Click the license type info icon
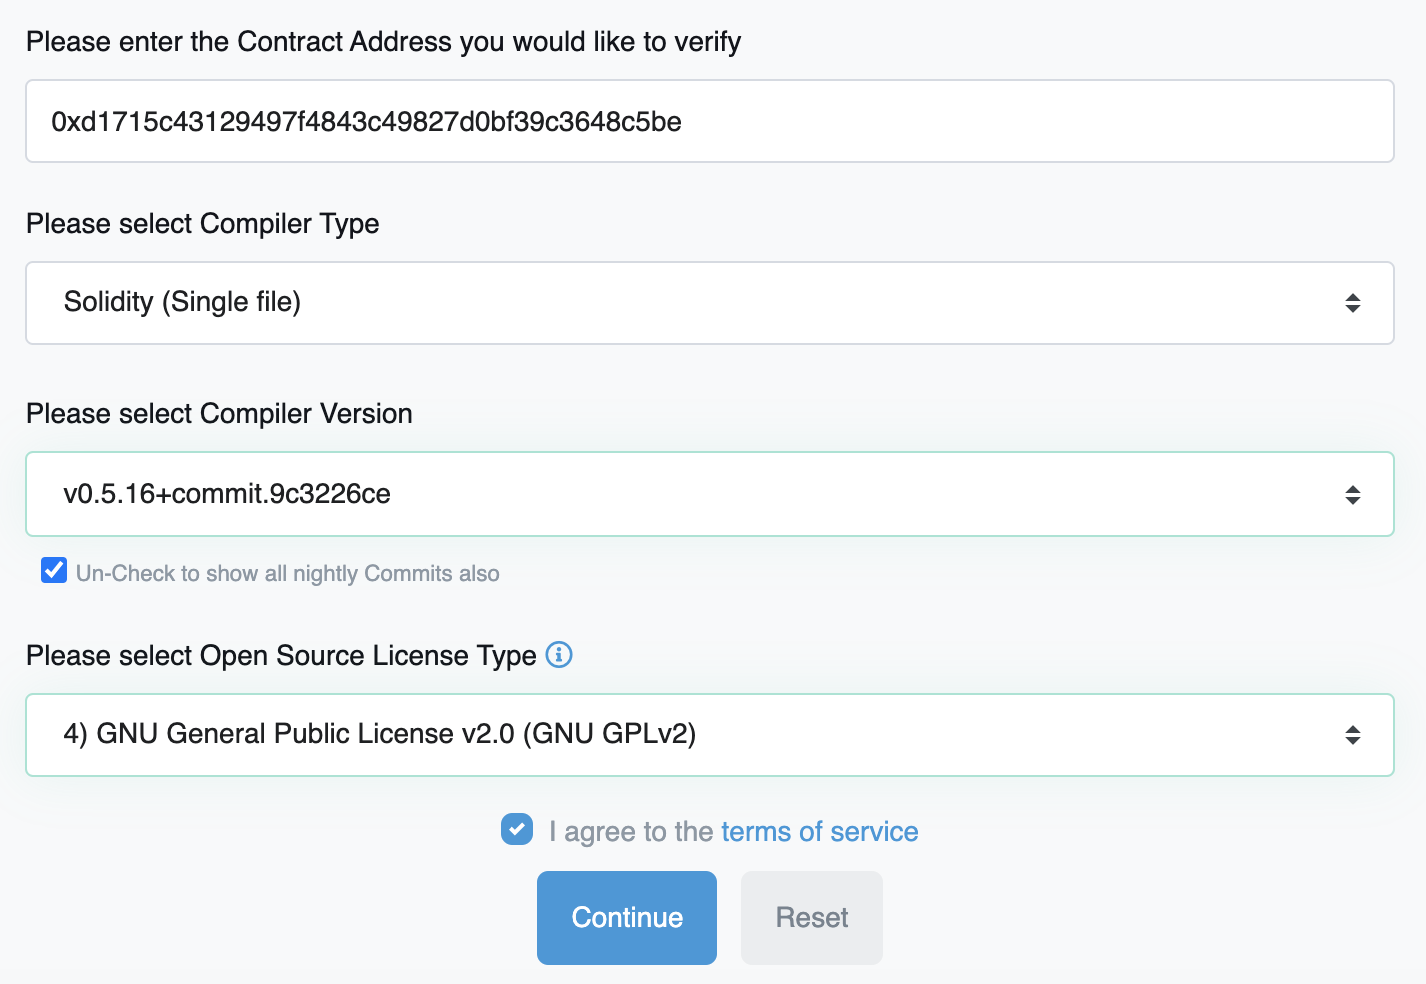1426x984 pixels. pos(559,655)
